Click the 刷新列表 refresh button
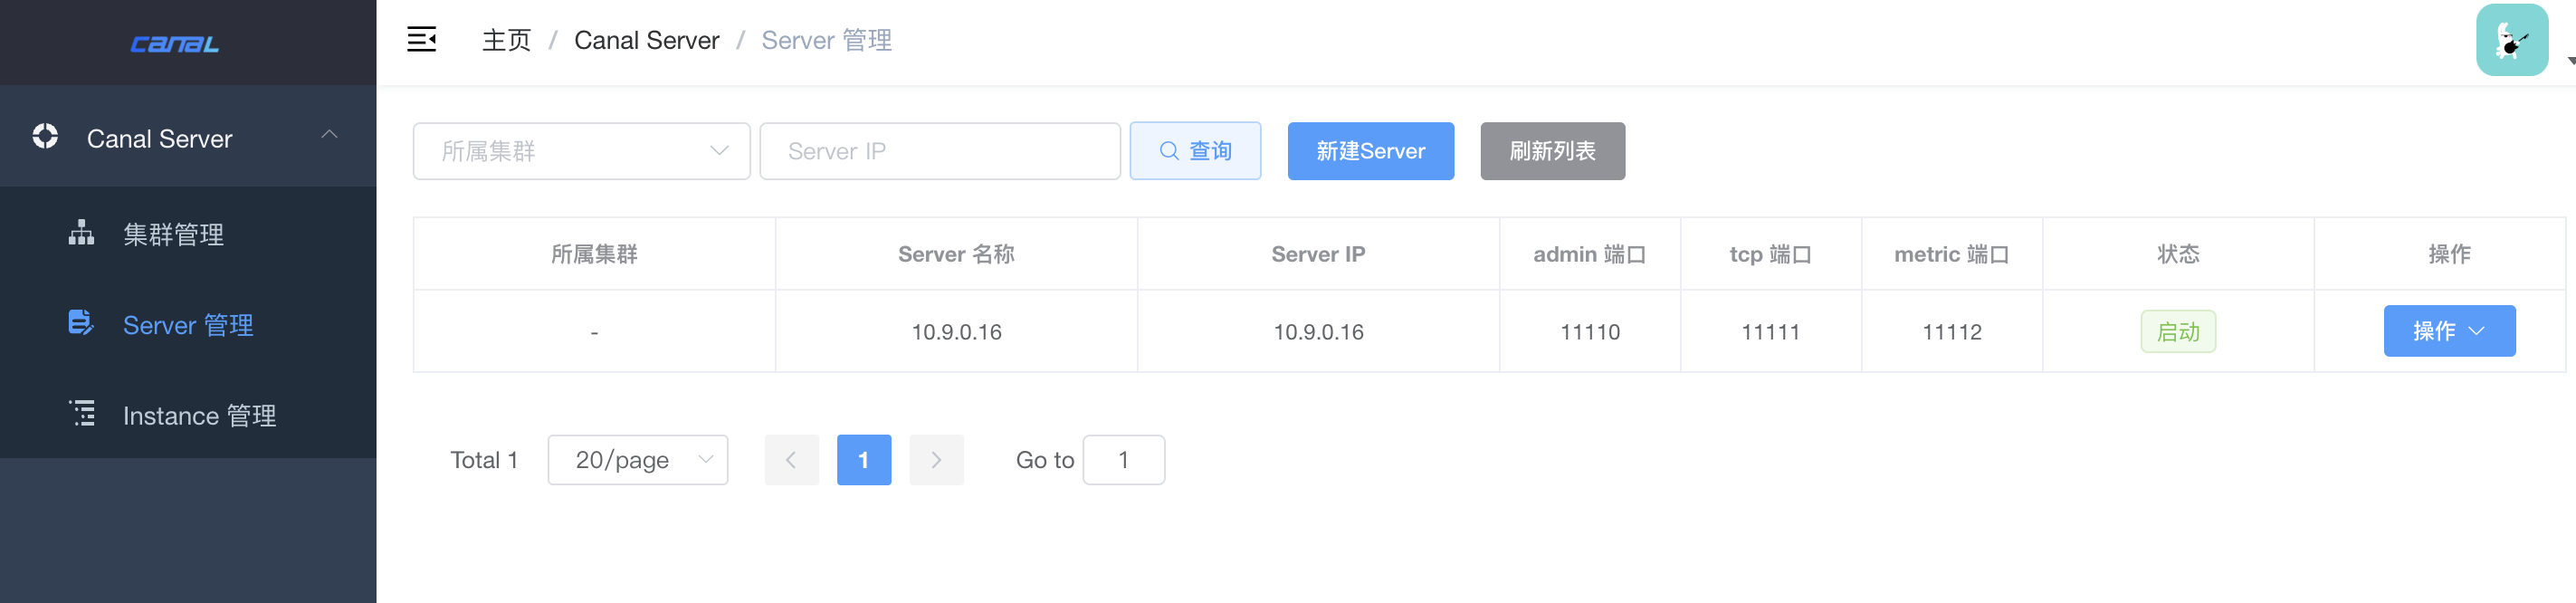Image resolution: width=2576 pixels, height=603 pixels. pyautogui.click(x=1552, y=151)
